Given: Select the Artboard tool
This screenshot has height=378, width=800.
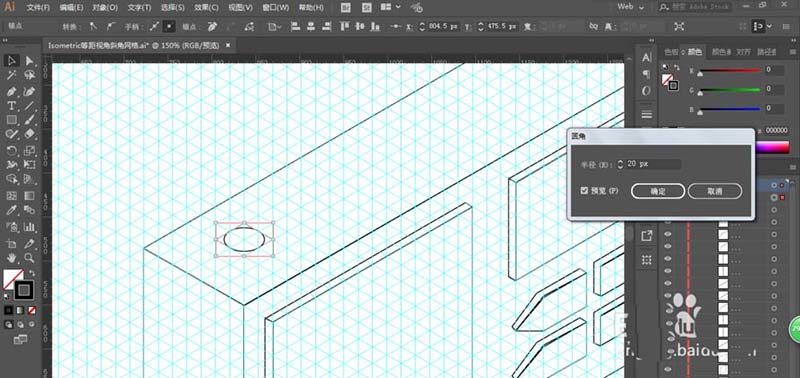Looking at the screenshot, I should [x=11, y=243].
